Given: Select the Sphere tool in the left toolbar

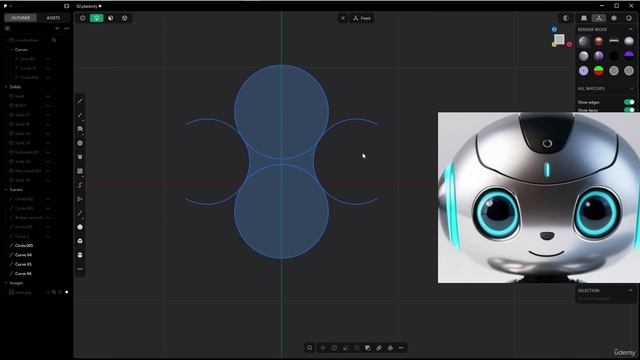Looking at the screenshot, I should click(x=80, y=227).
